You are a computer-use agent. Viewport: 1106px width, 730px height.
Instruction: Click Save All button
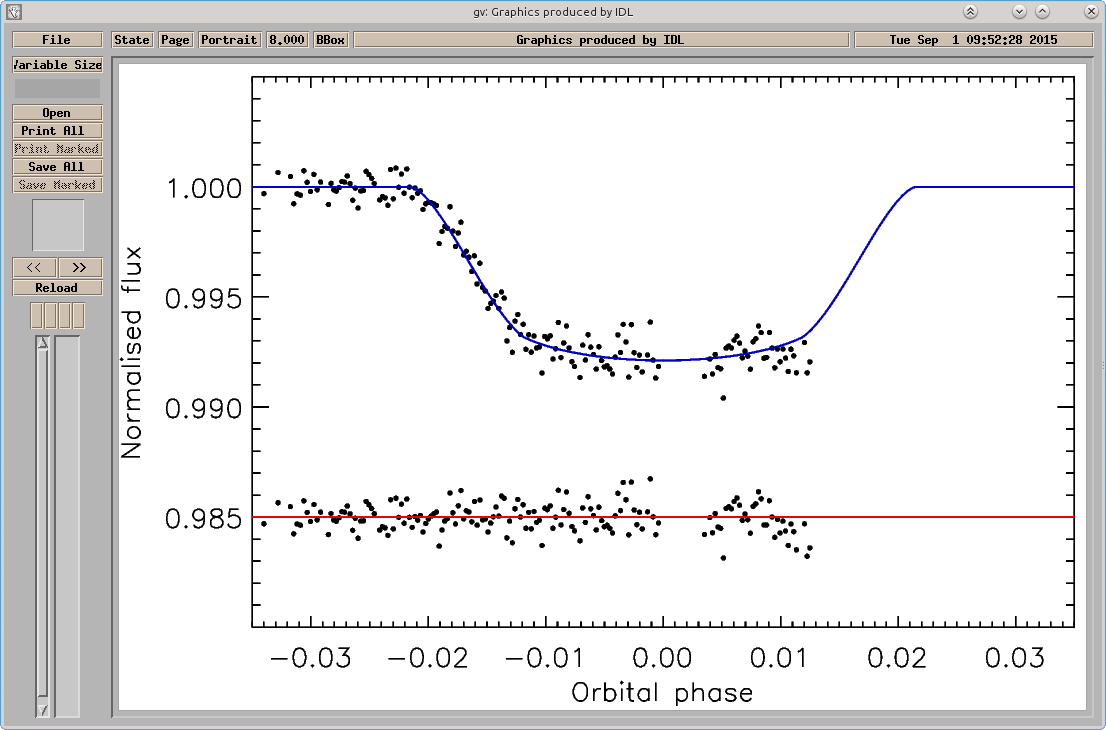click(x=57, y=166)
